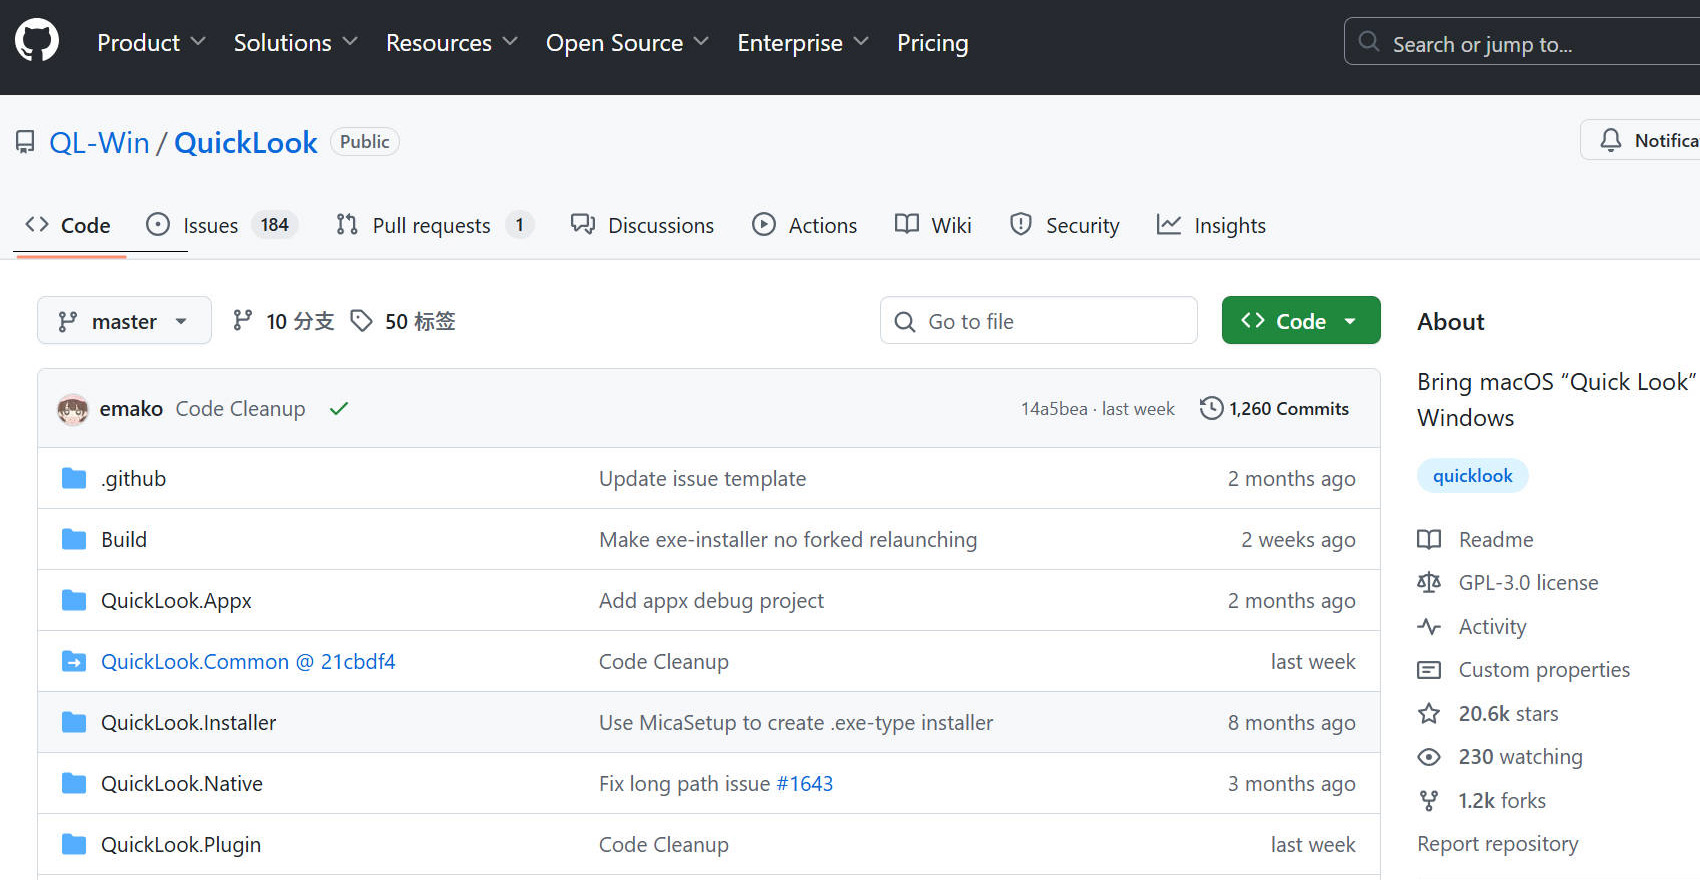Screen dimensions: 1700x880
Task: Open issue link #1643
Action: [x=804, y=784]
